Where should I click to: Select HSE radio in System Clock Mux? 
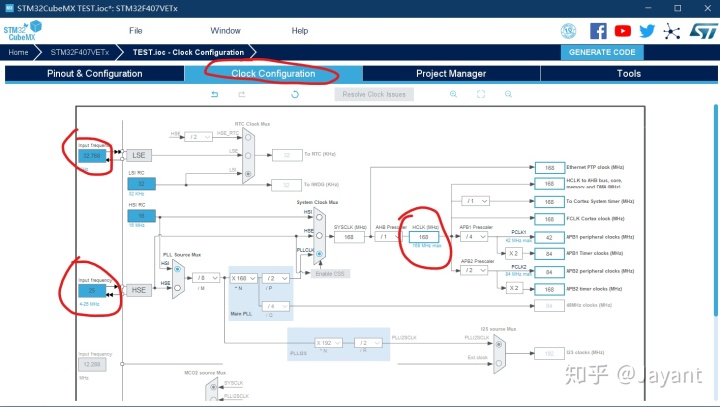[319, 235]
